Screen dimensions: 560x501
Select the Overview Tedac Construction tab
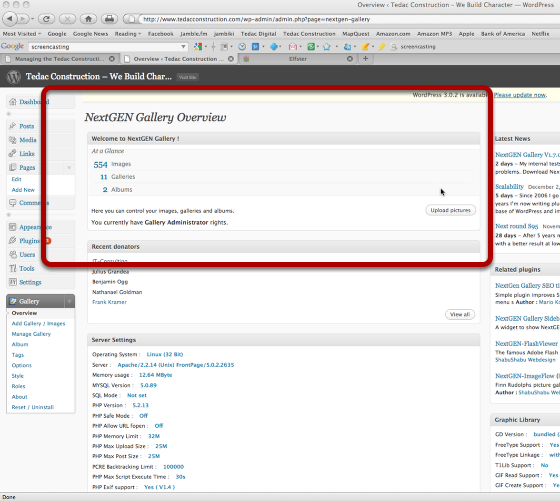coord(179,59)
